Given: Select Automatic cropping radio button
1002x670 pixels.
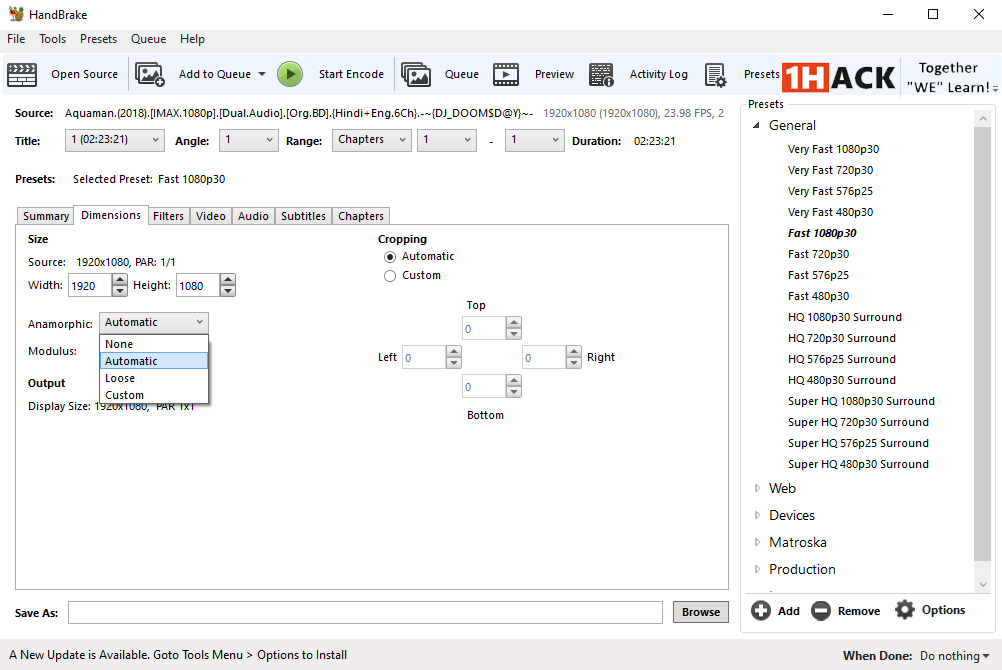Looking at the screenshot, I should [x=390, y=257].
